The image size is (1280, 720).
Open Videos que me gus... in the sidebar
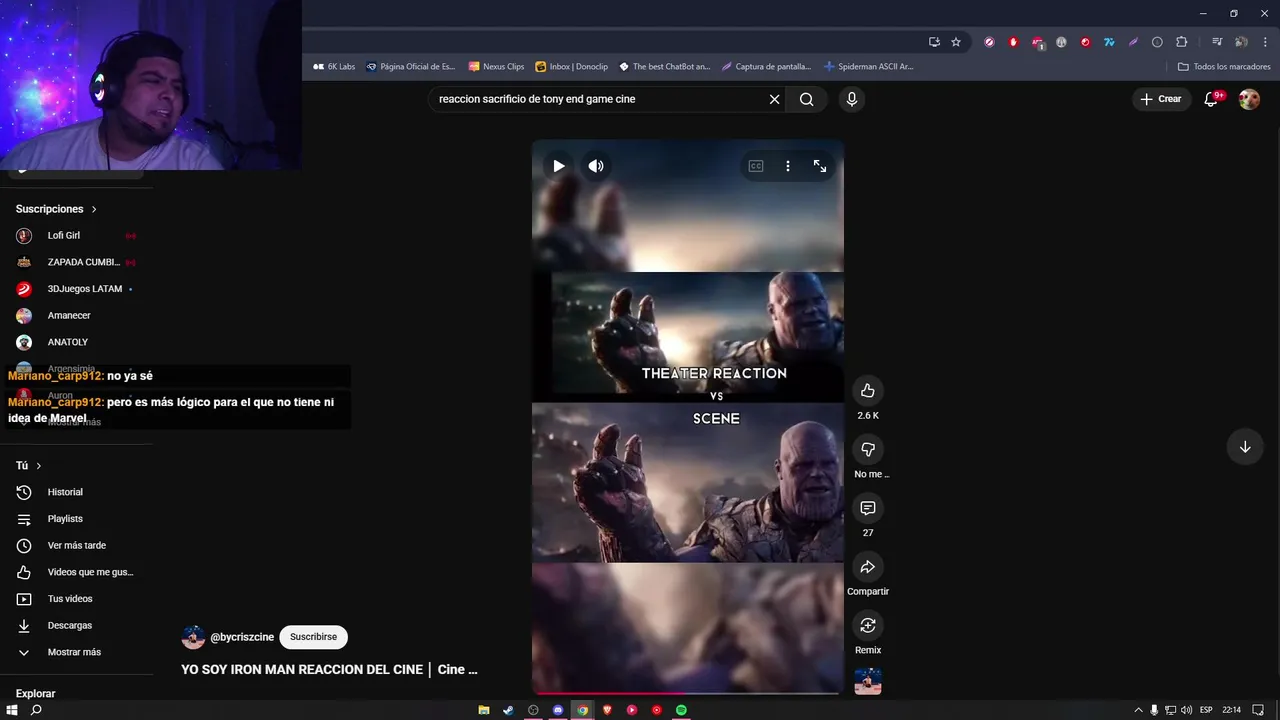[76, 572]
